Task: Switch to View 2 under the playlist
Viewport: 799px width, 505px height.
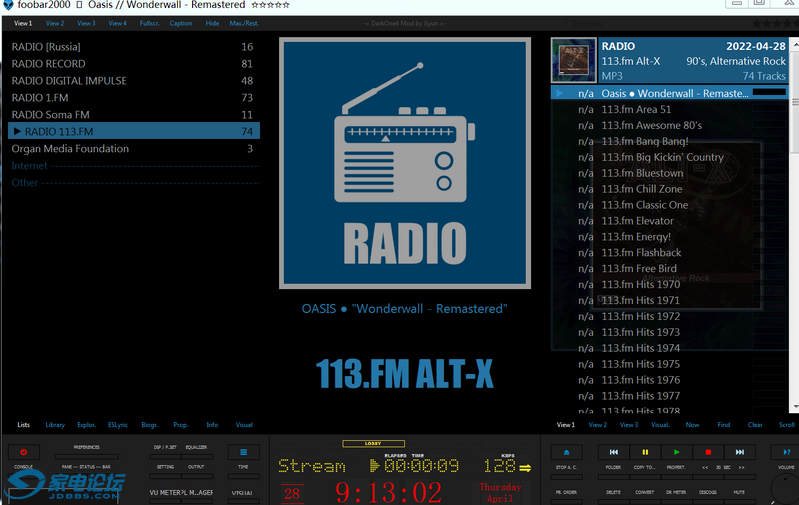Action: 598,424
